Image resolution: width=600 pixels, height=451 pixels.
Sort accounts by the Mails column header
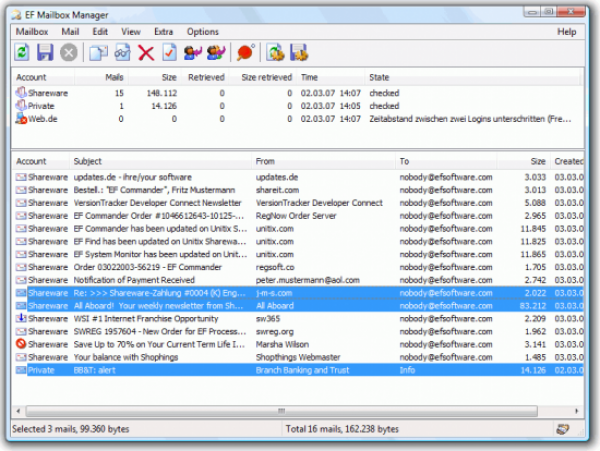[x=101, y=77]
